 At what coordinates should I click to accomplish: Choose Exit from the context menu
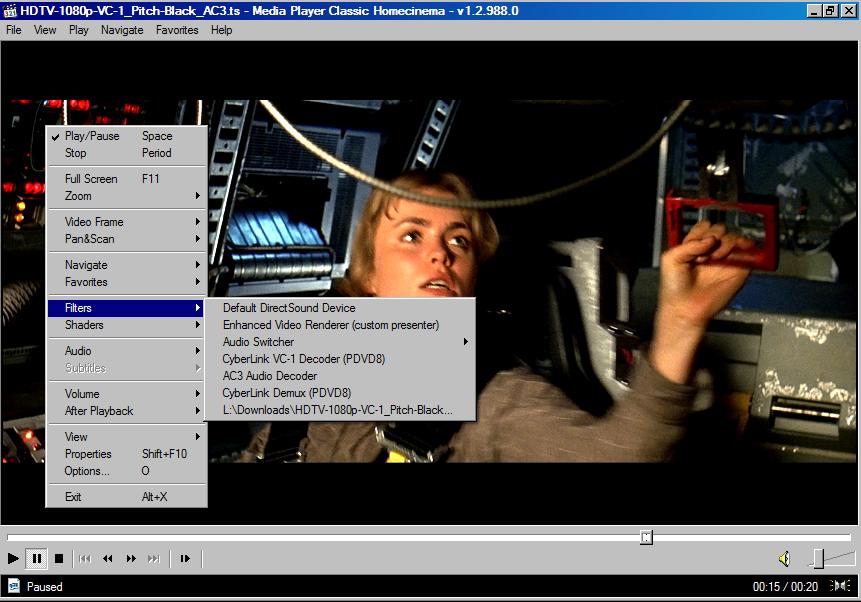click(73, 497)
